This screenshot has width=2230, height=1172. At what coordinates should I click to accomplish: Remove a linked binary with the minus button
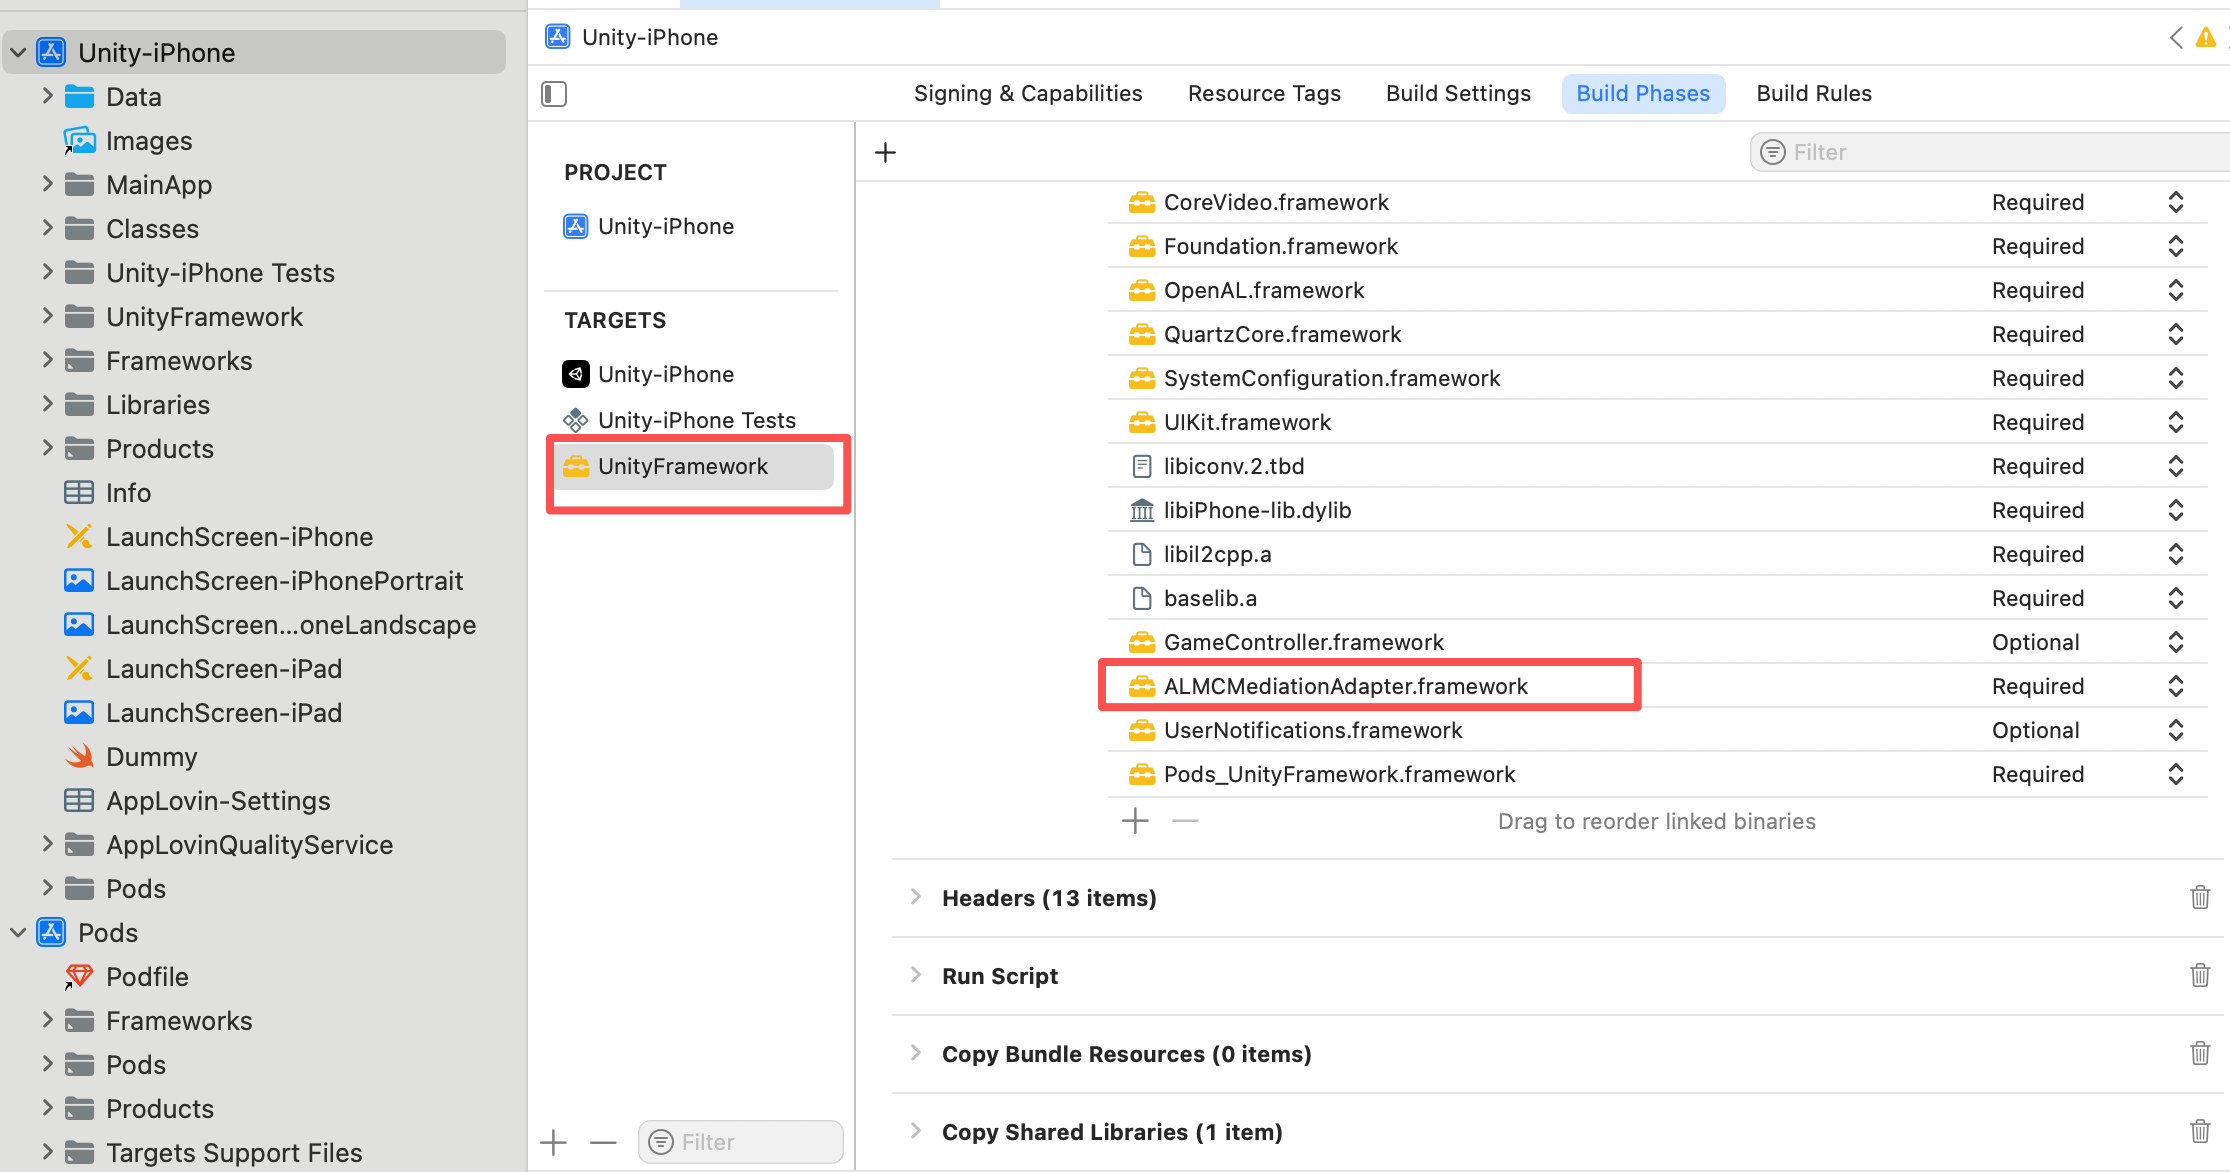click(x=1185, y=821)
